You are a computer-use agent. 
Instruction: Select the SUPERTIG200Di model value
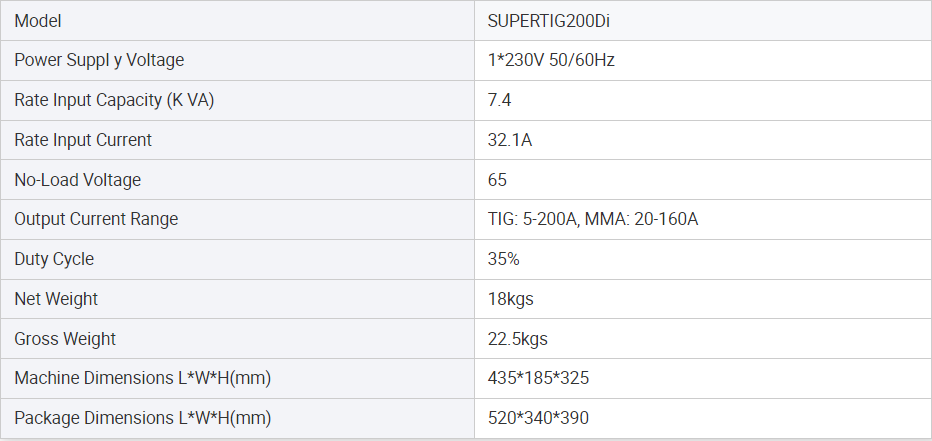[x=549, y=21]
